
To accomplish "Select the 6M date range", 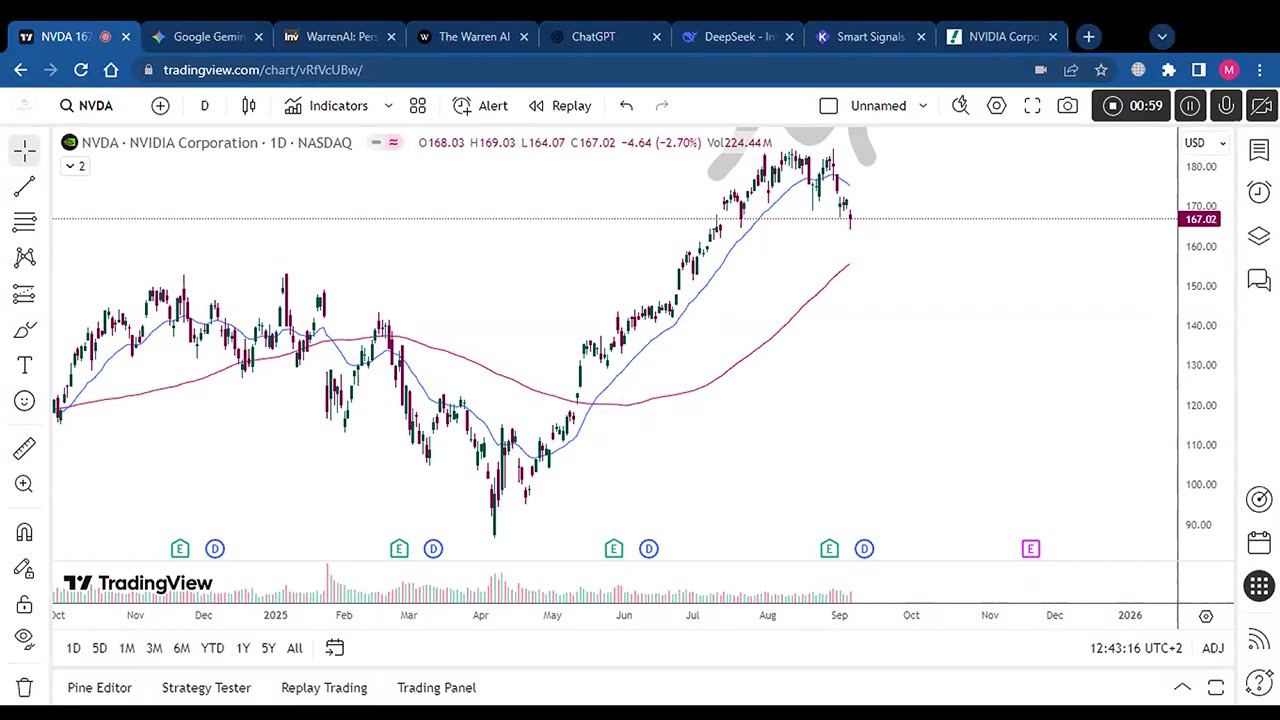I will point(181,648).
